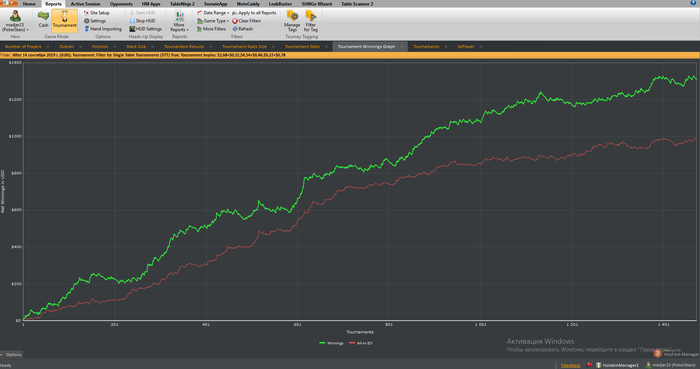Close the Tournament Stack Size tab
This screenshot has height=369, width=700.
273,46
